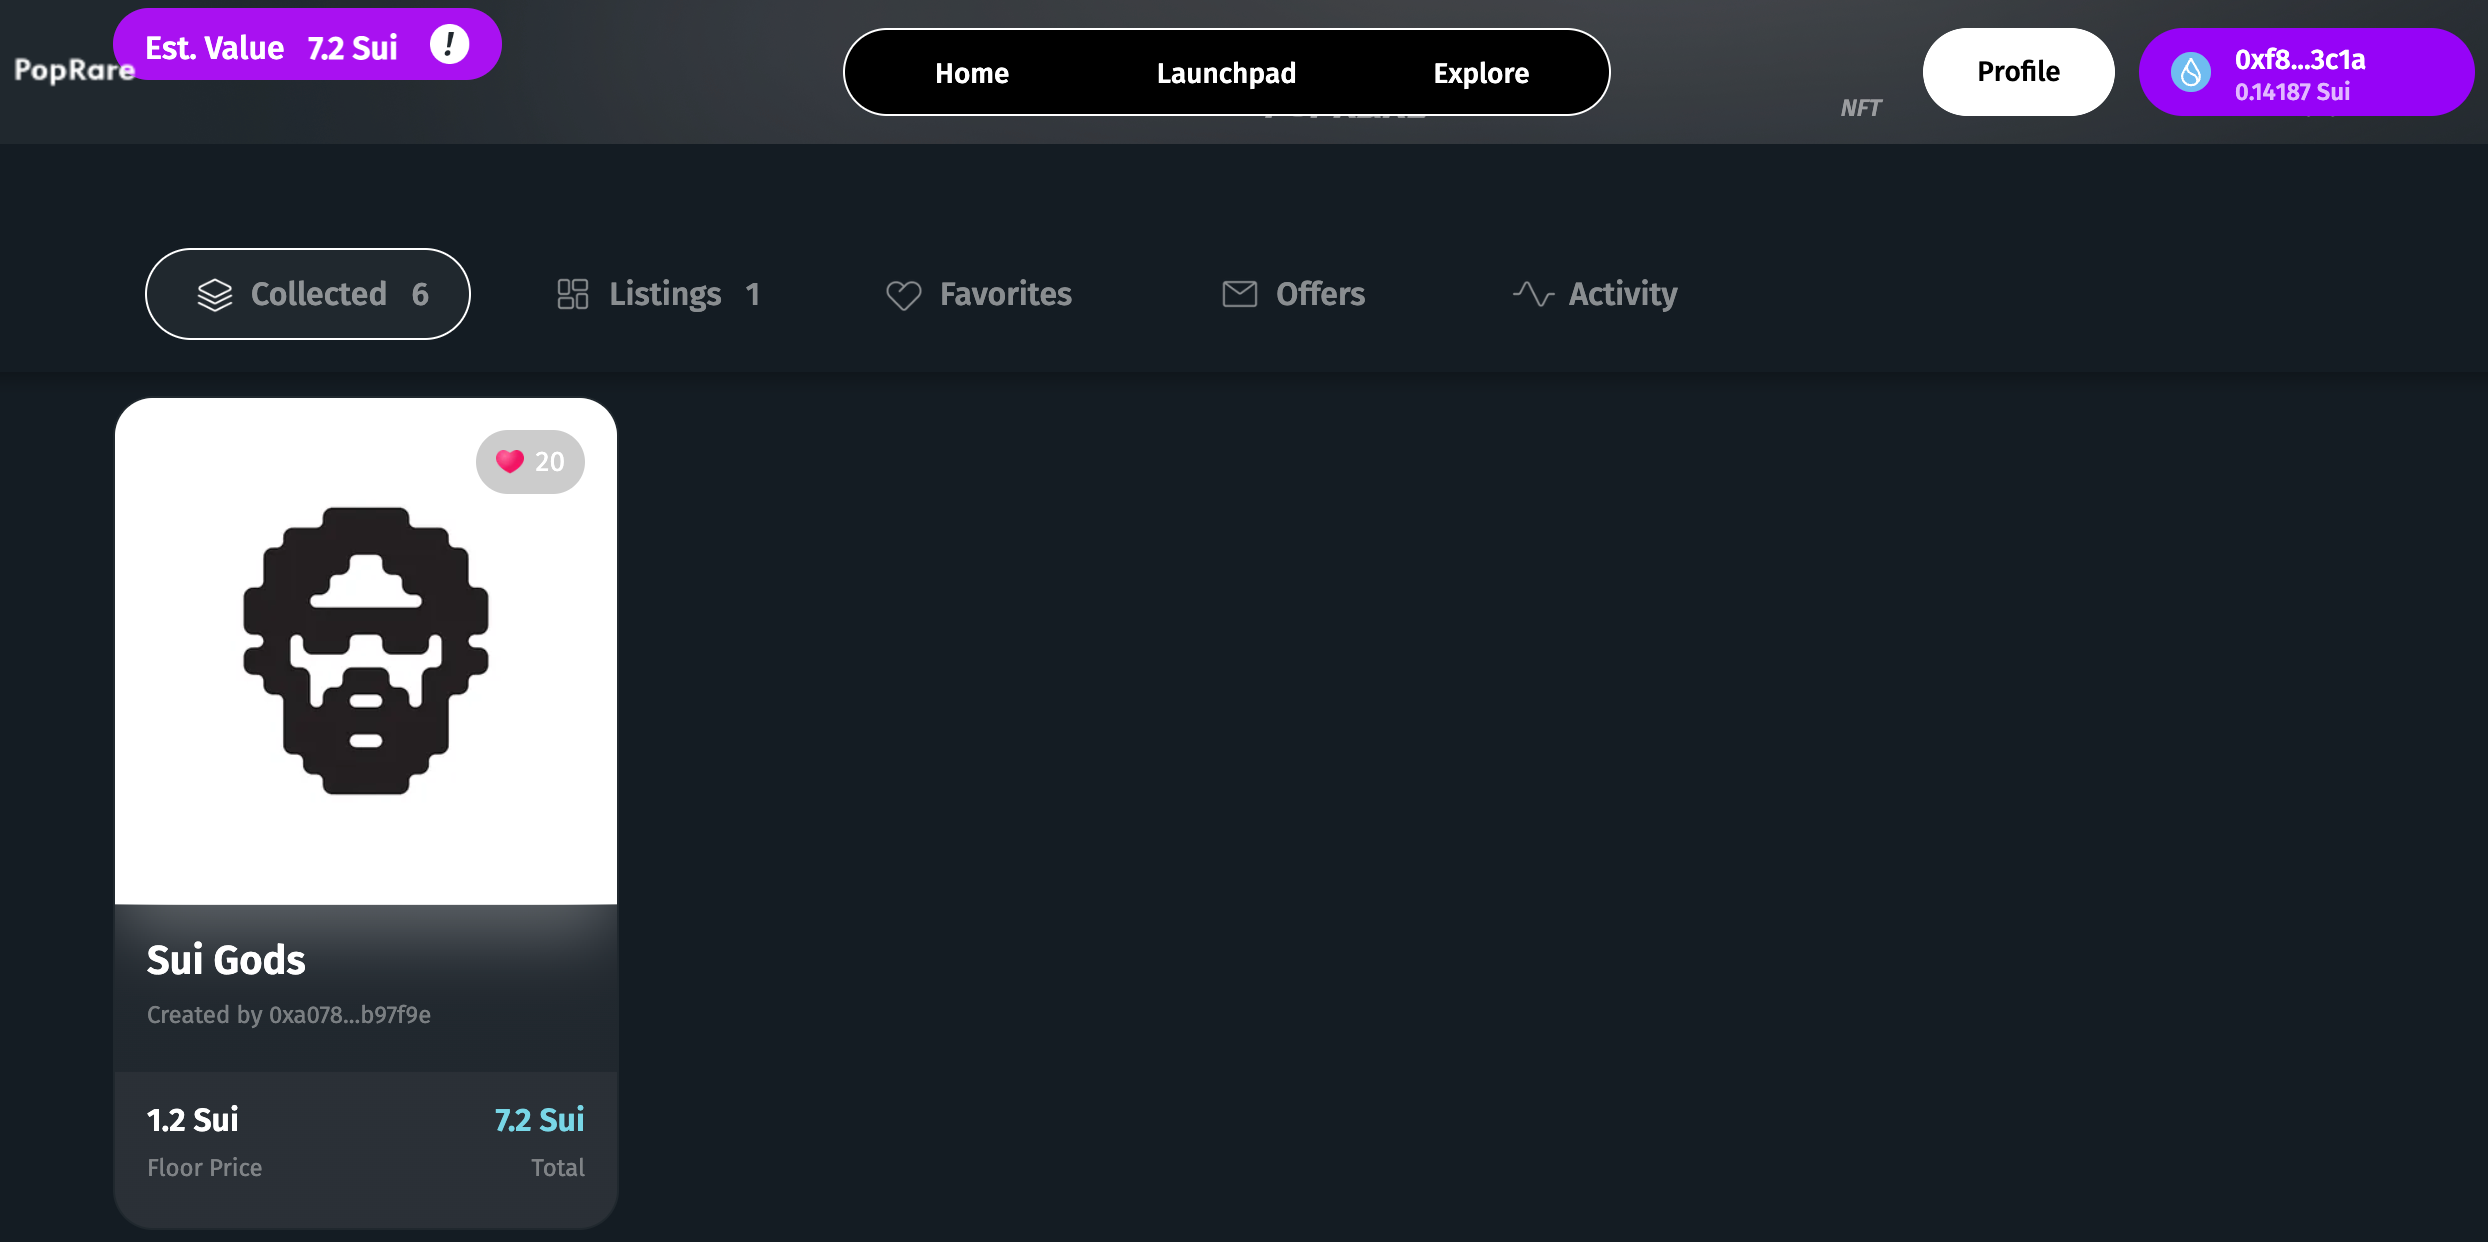Click the heart outline Favorites icon
This screenshot has height=1242, width=2488.
pos(903,295)
